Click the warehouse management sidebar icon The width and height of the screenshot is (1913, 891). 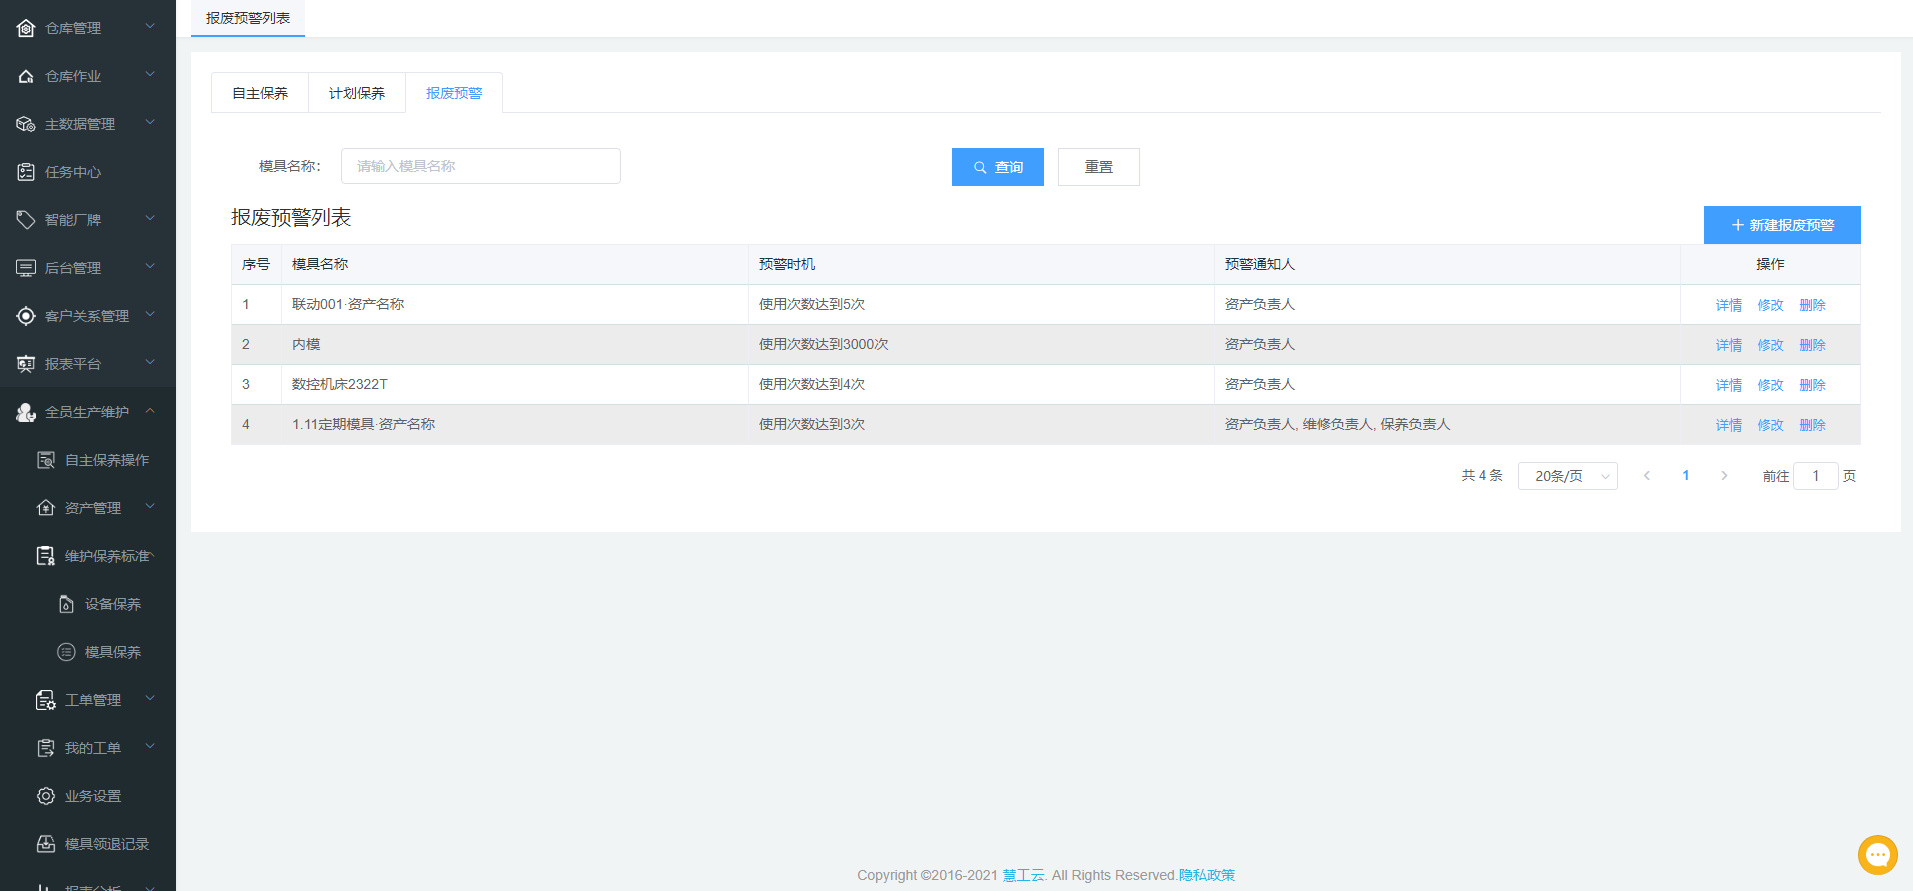26,28
